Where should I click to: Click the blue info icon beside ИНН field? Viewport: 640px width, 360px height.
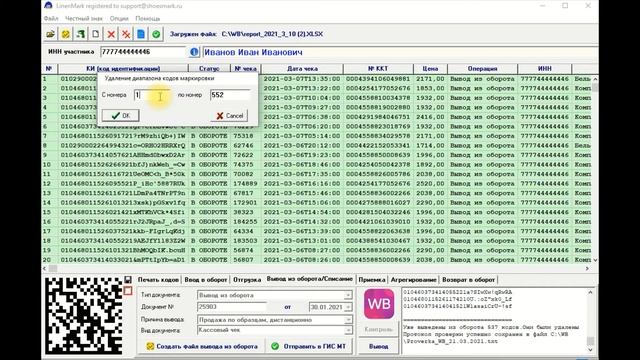pos(194,52)
